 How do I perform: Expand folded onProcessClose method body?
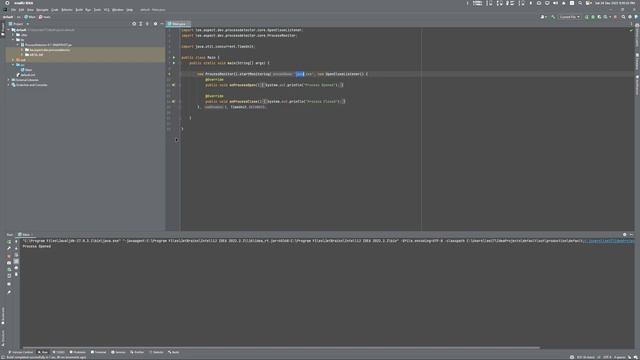[x=265, y=102]
